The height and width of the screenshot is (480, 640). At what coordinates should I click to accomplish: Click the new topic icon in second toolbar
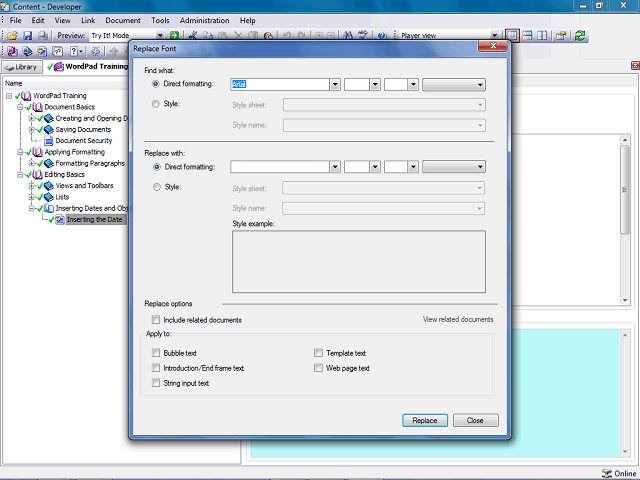coord(42,51)
